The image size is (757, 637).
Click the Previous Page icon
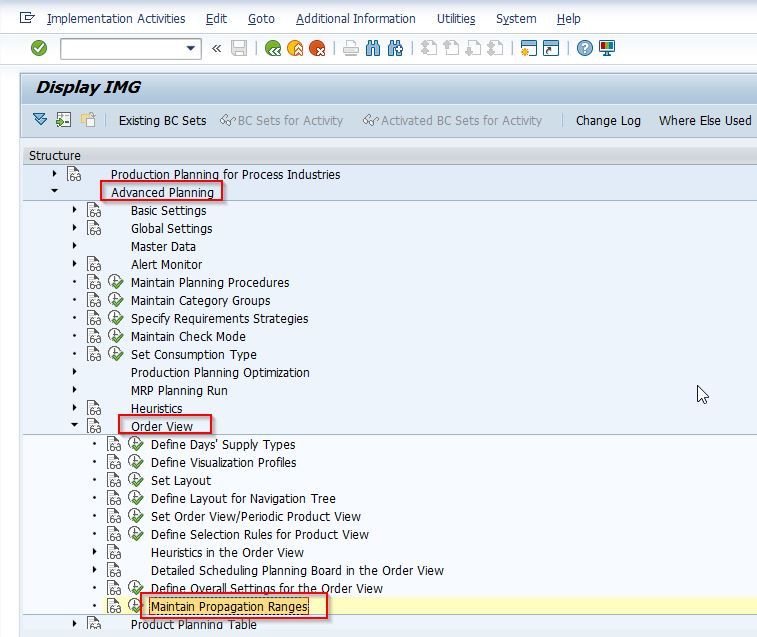click(451, 48)
